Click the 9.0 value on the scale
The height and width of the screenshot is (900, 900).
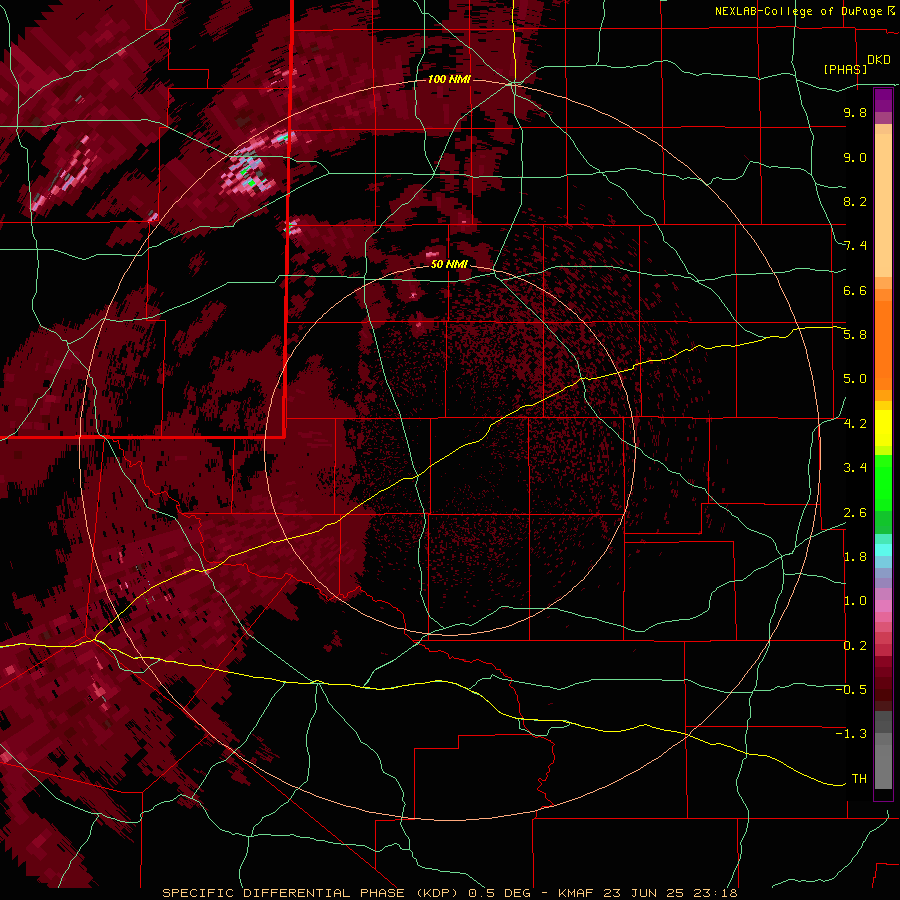[855, 157]
